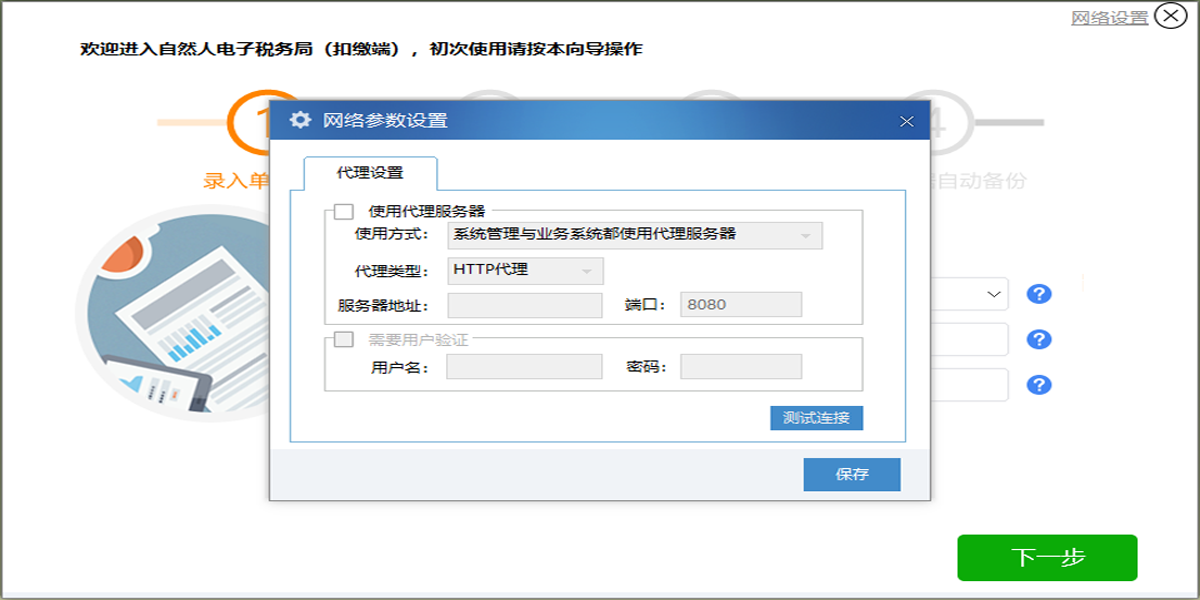Click the green 下一步 button

coord(1047,558)
